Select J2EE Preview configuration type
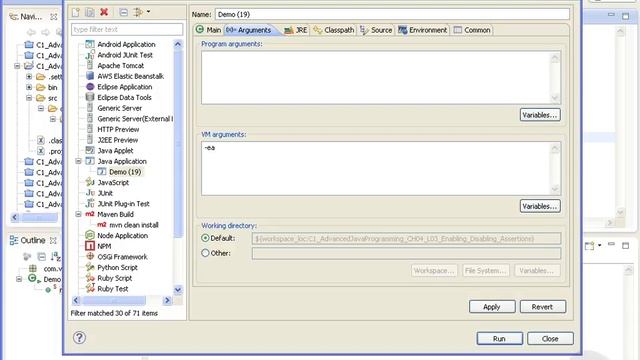The image size is (640, 360). 118,140
